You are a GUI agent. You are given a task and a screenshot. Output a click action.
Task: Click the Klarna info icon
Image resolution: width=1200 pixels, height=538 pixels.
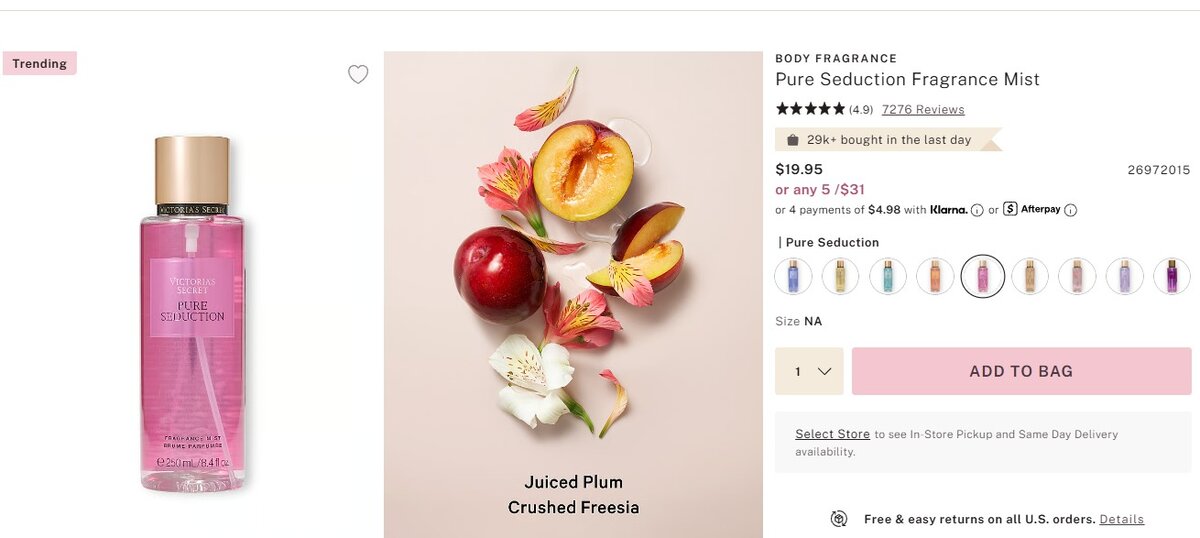977,210
